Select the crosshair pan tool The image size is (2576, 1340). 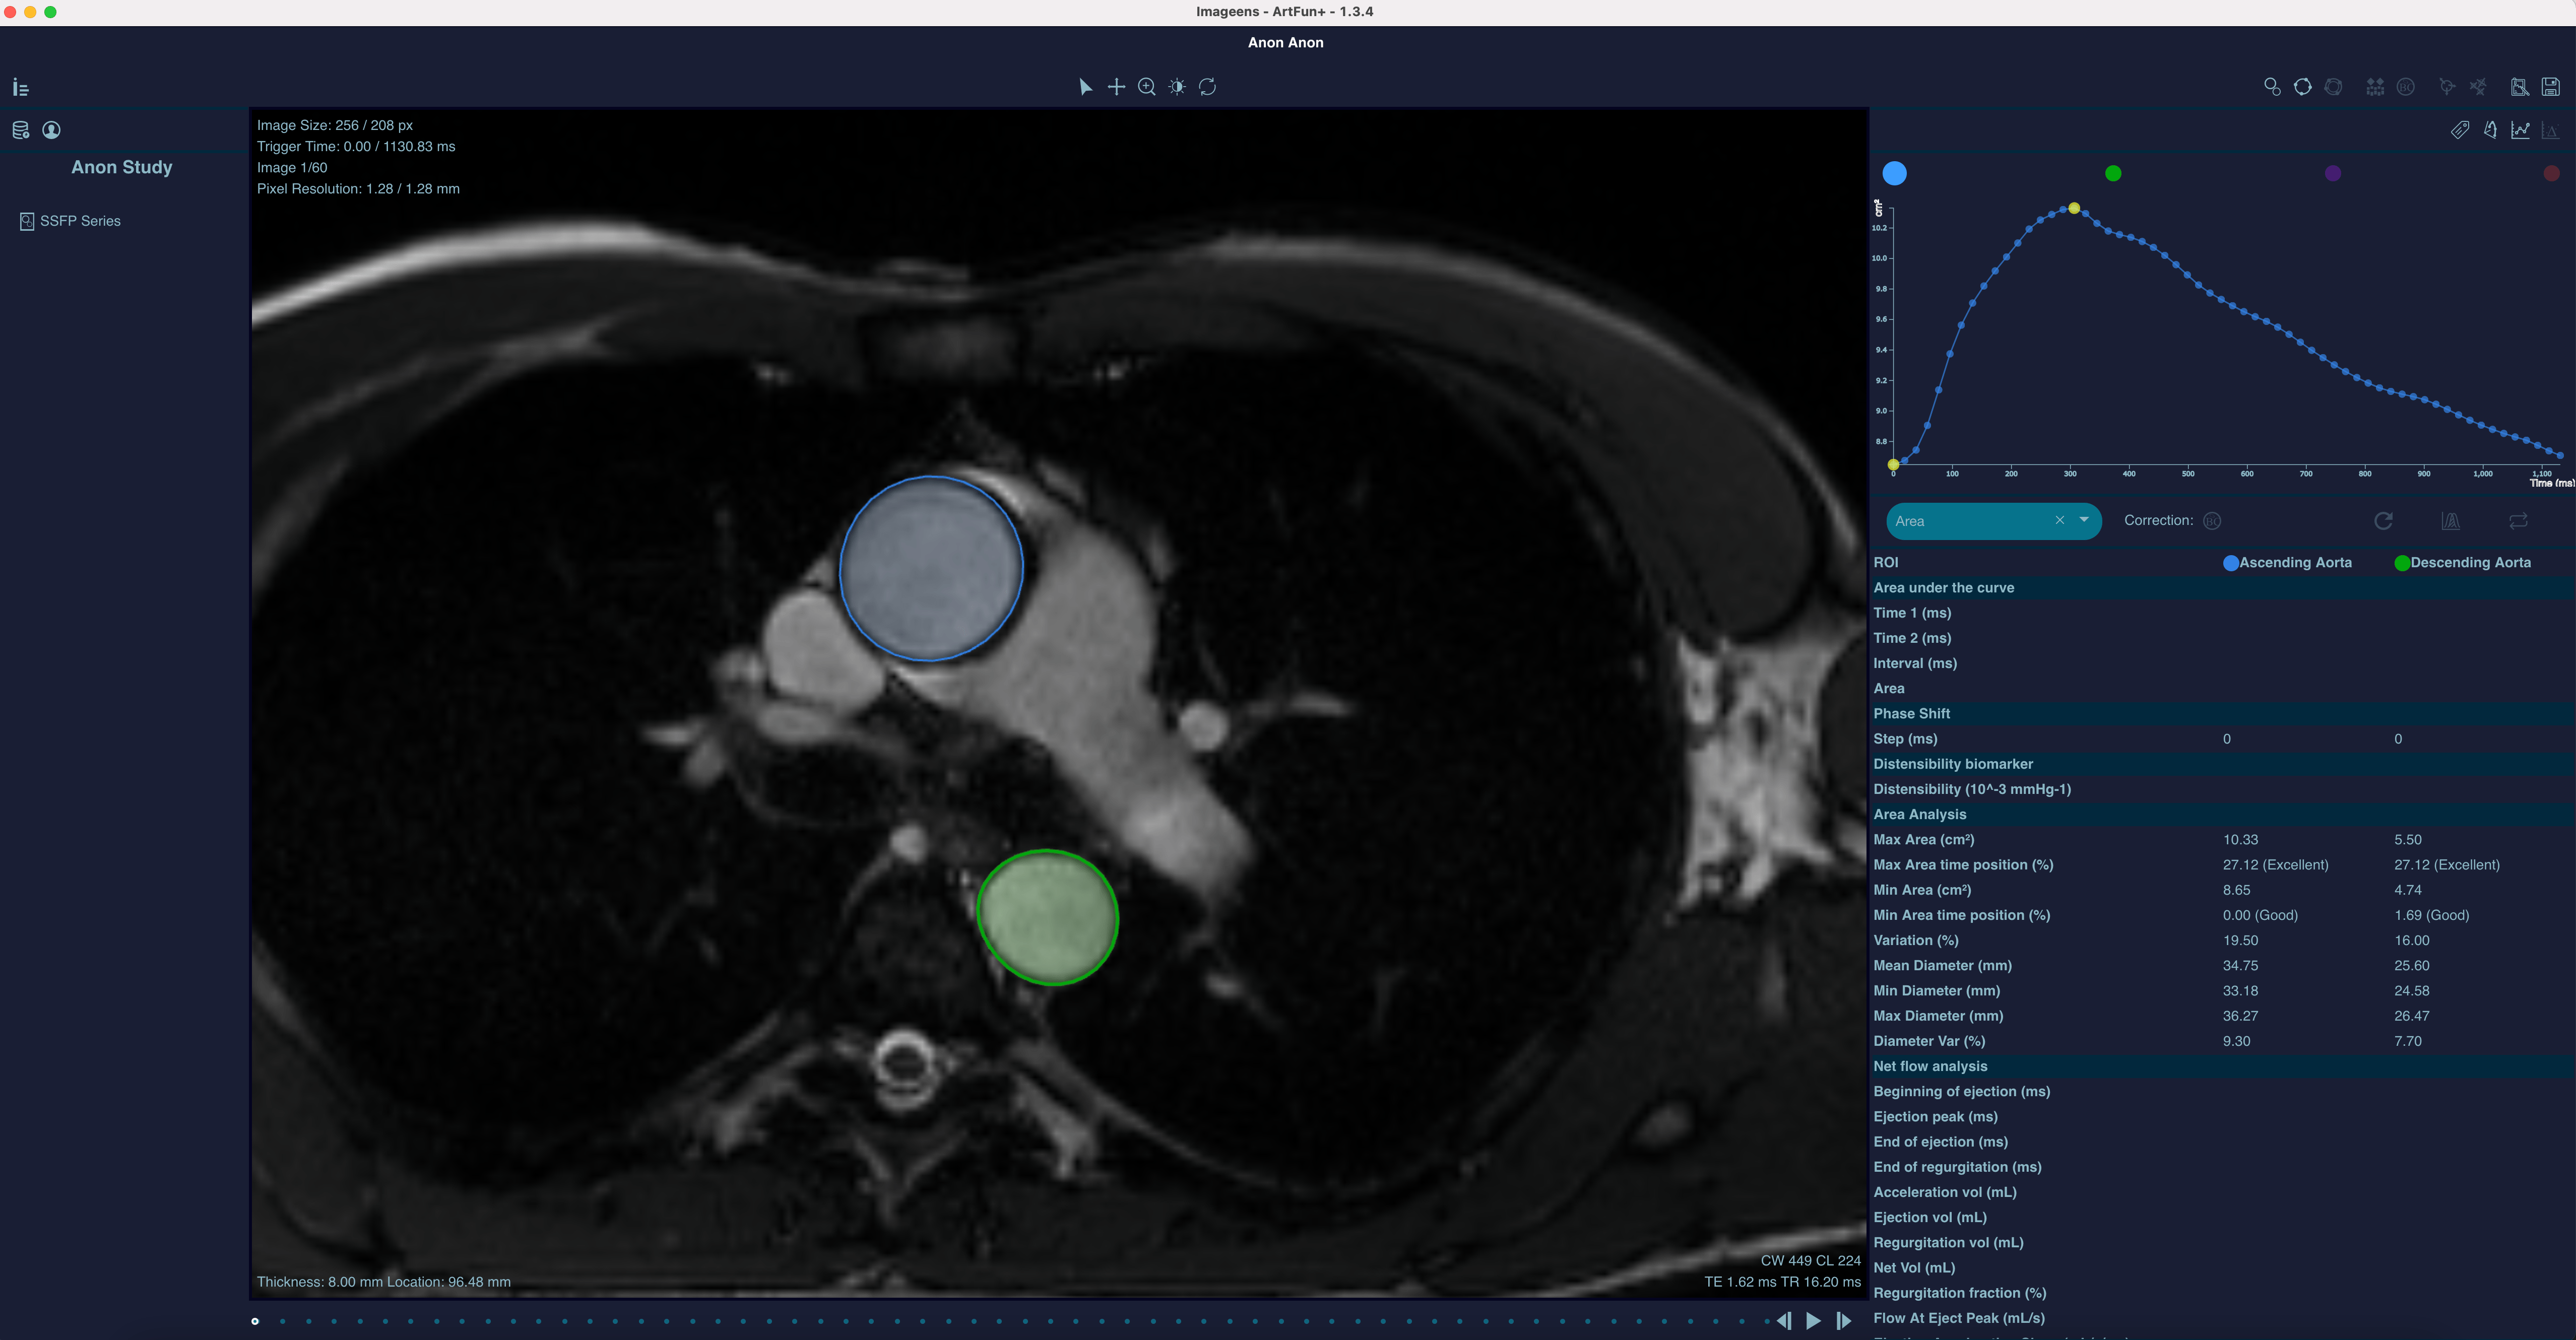click(x=1116, y=87)
